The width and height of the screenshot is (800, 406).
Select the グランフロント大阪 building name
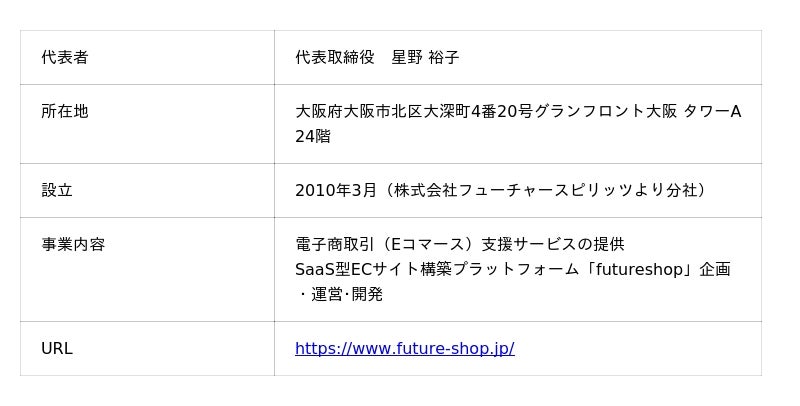coord(604,112)
